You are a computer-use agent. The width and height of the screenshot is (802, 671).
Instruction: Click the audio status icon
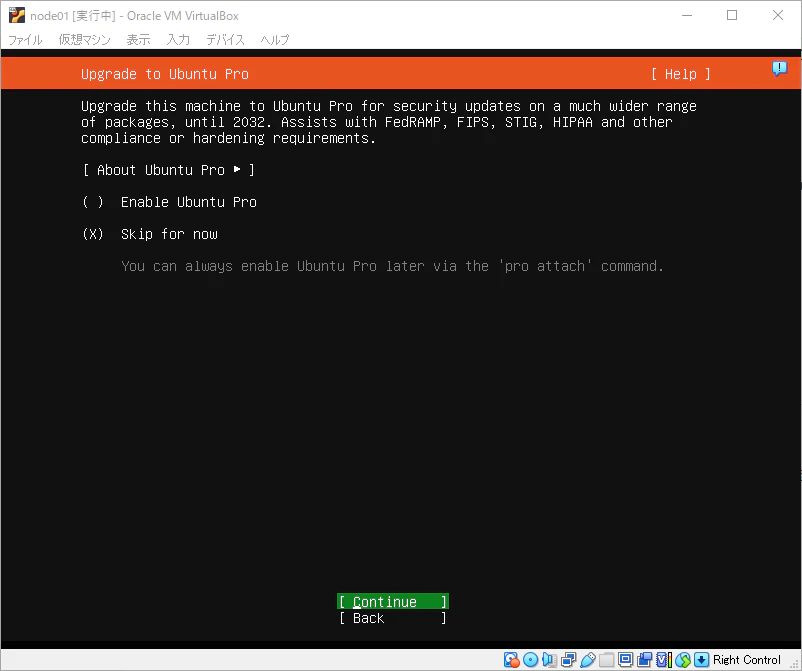549,660
